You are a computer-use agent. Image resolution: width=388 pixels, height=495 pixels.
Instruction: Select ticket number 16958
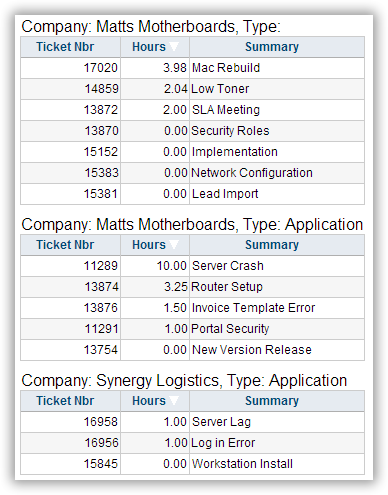pyautogui.click(x=101, y=422)
